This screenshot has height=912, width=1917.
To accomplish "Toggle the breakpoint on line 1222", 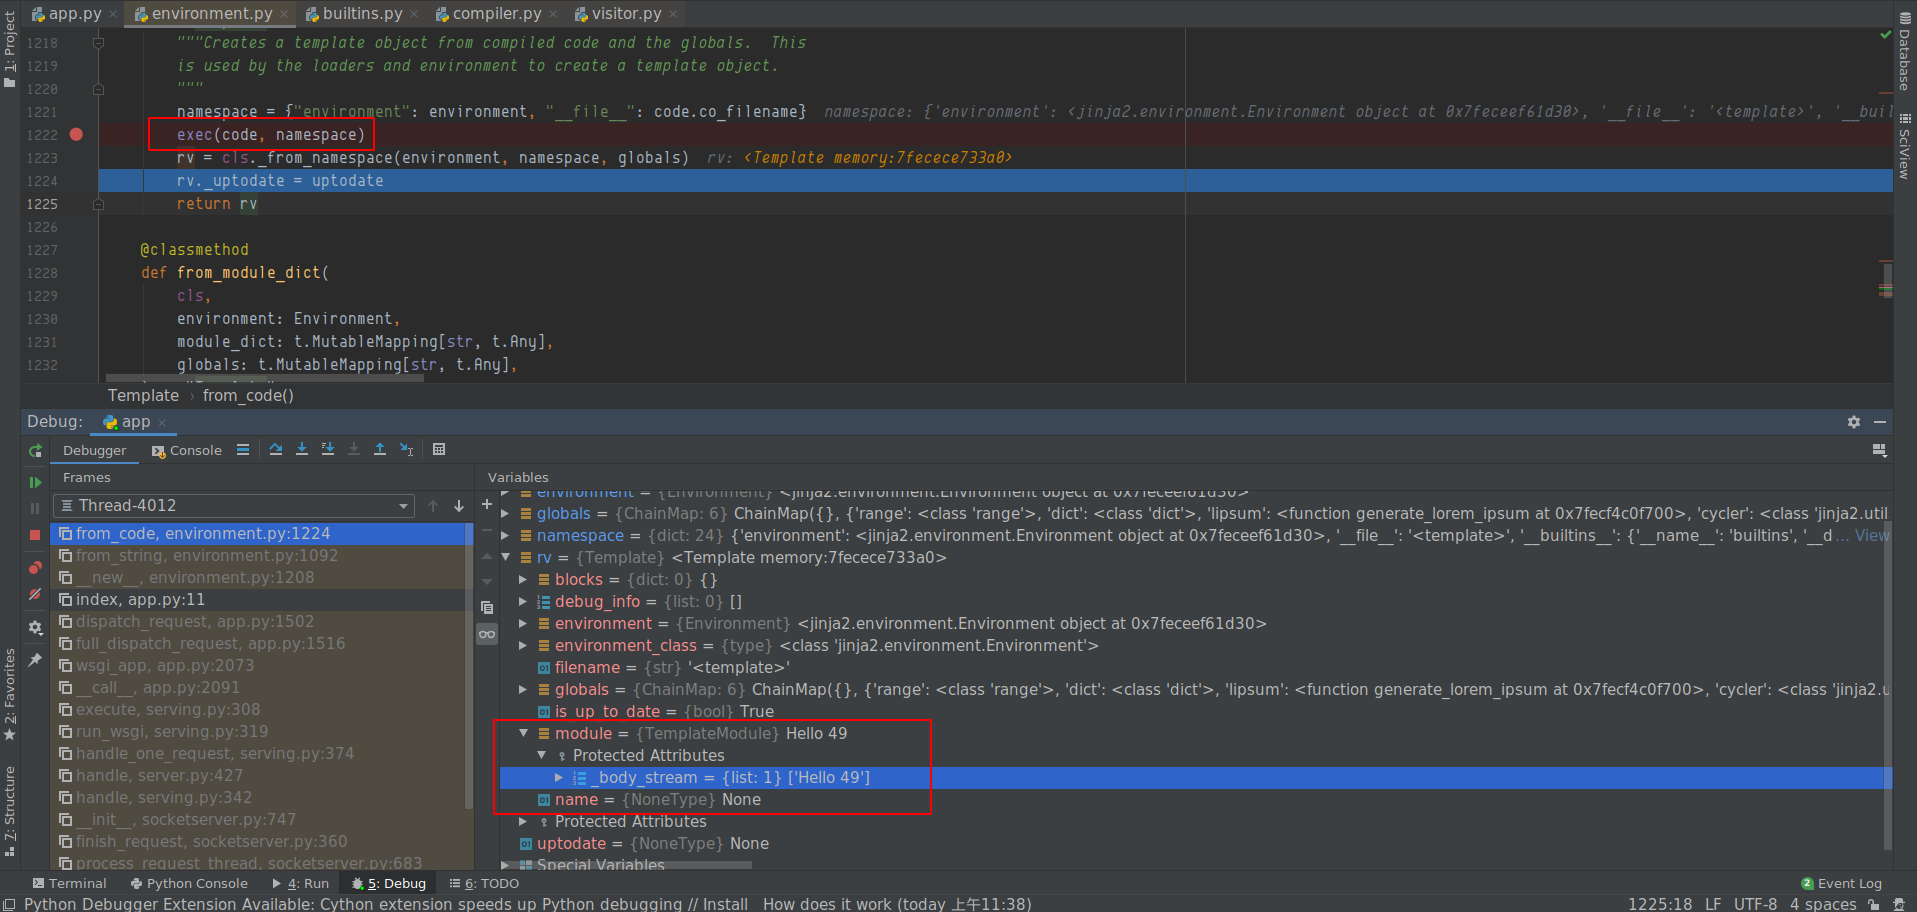I will pos(76,134).
